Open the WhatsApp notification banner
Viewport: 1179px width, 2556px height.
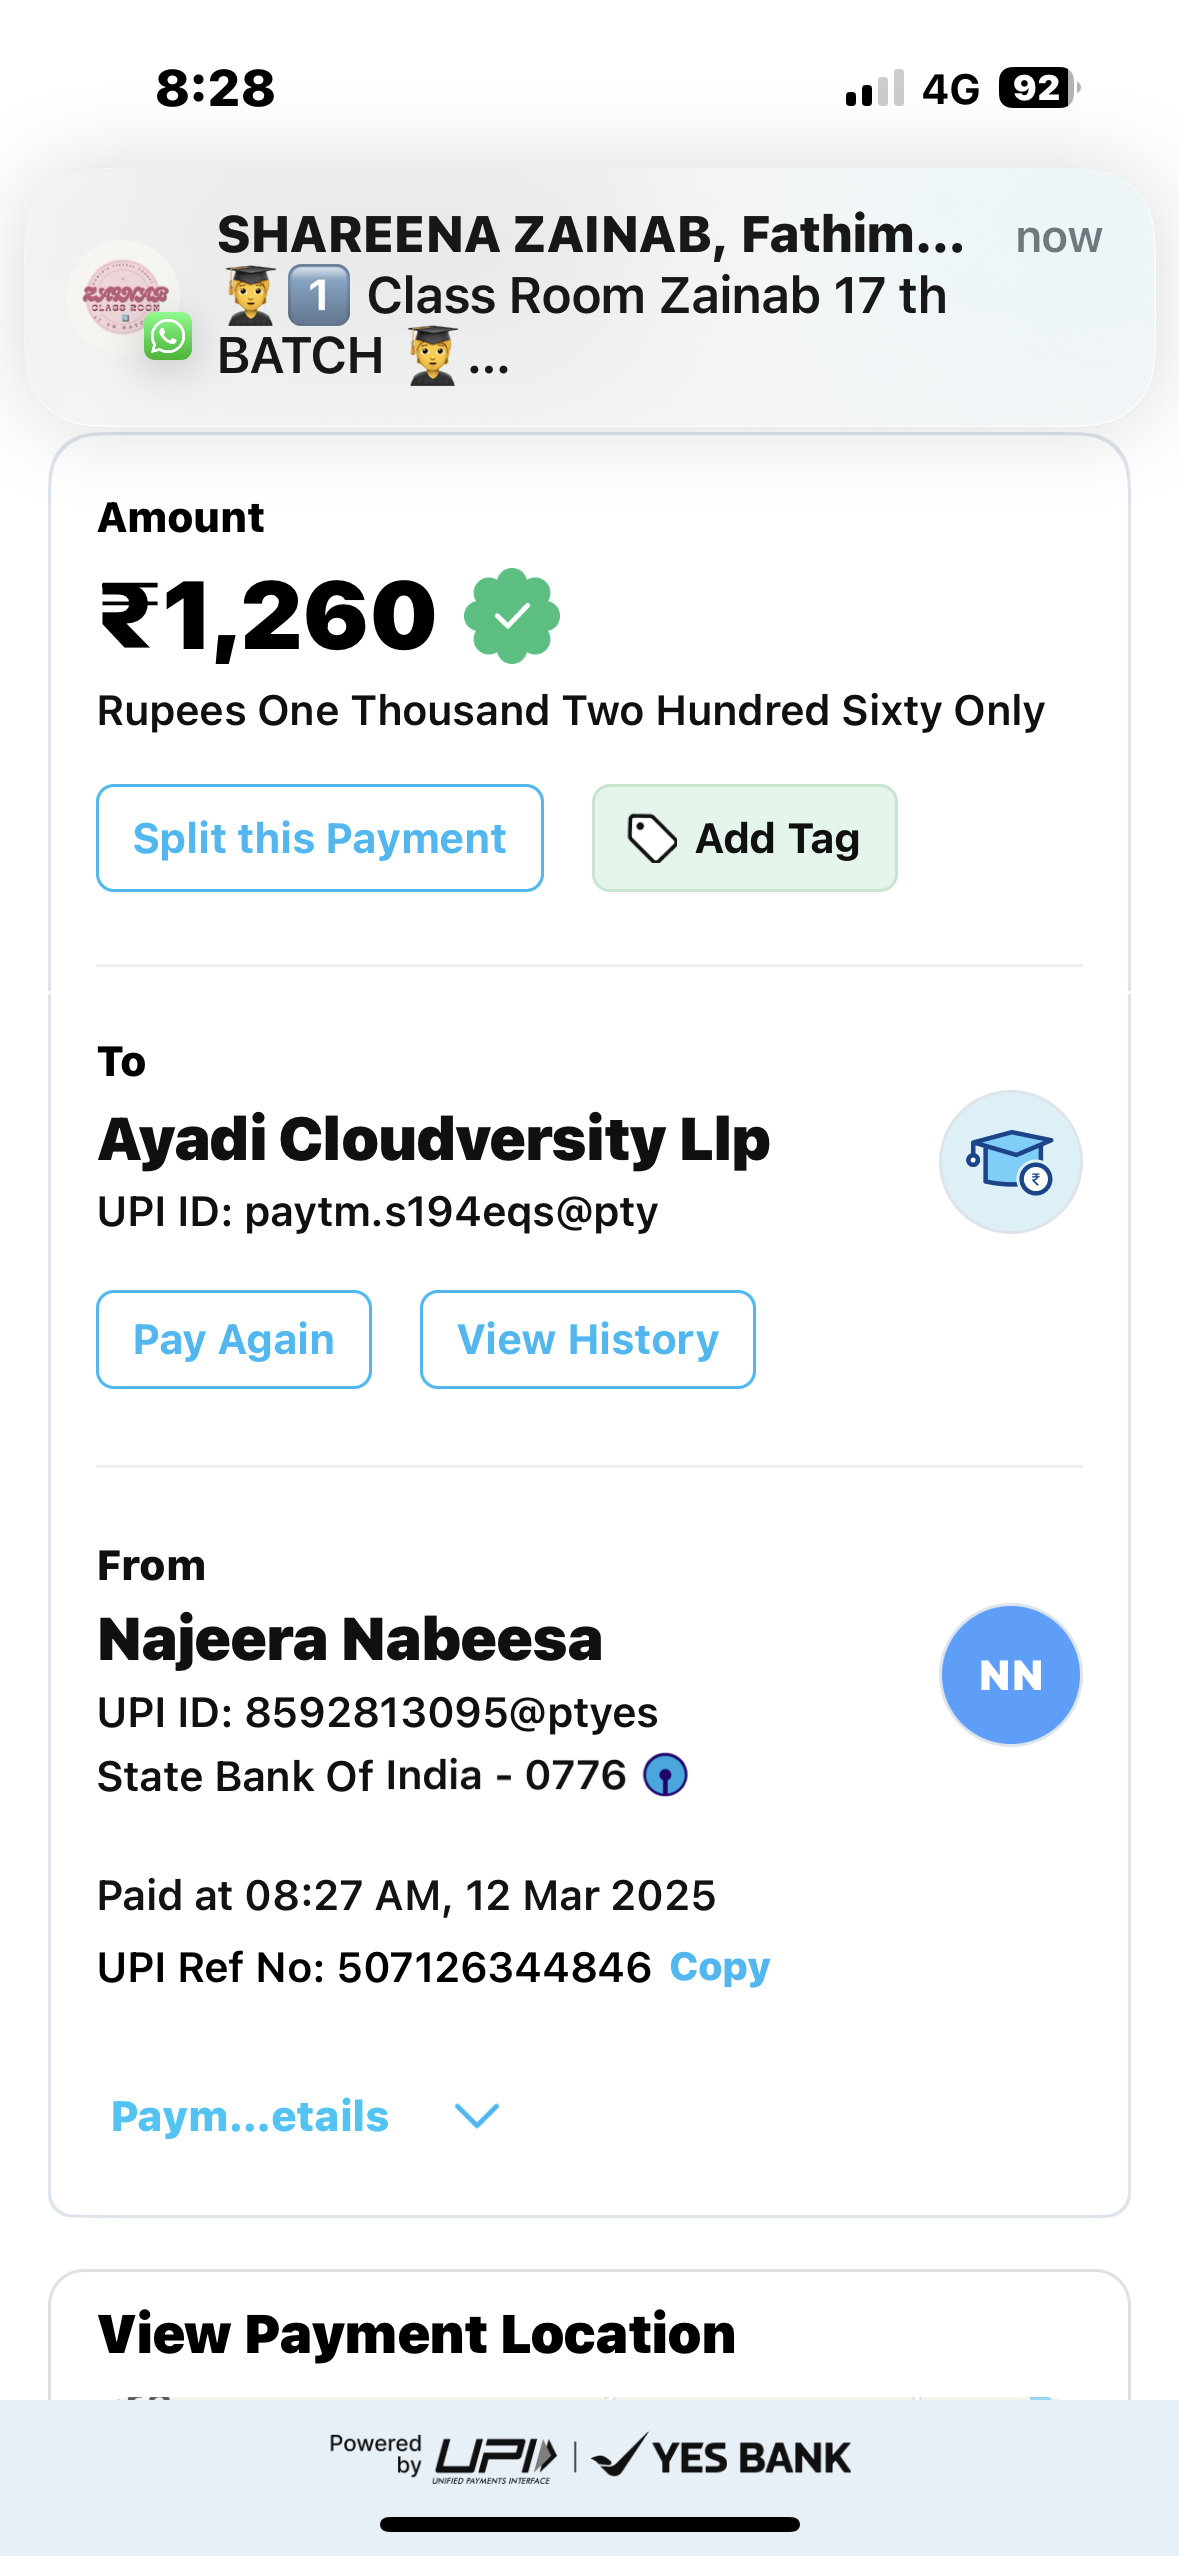589,297
